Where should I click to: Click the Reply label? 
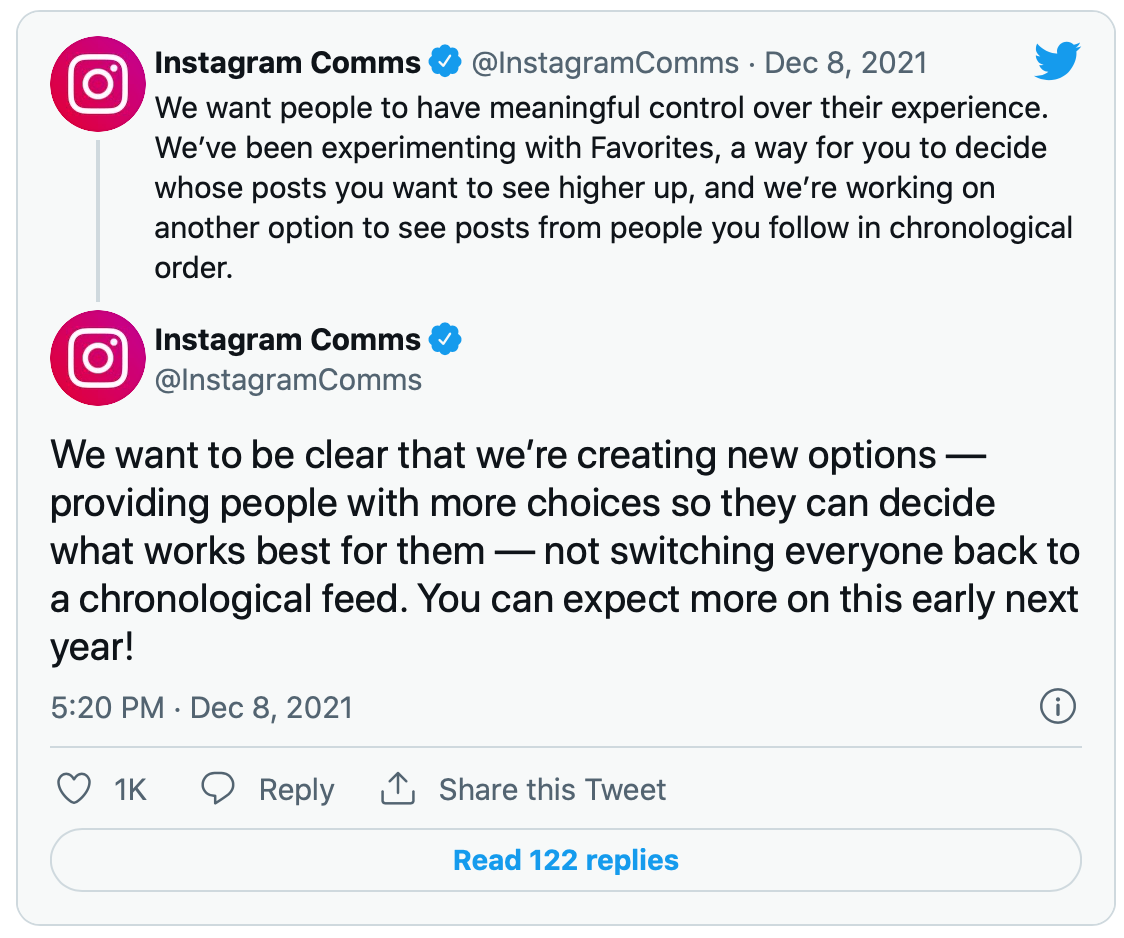(x=295, y=789)
